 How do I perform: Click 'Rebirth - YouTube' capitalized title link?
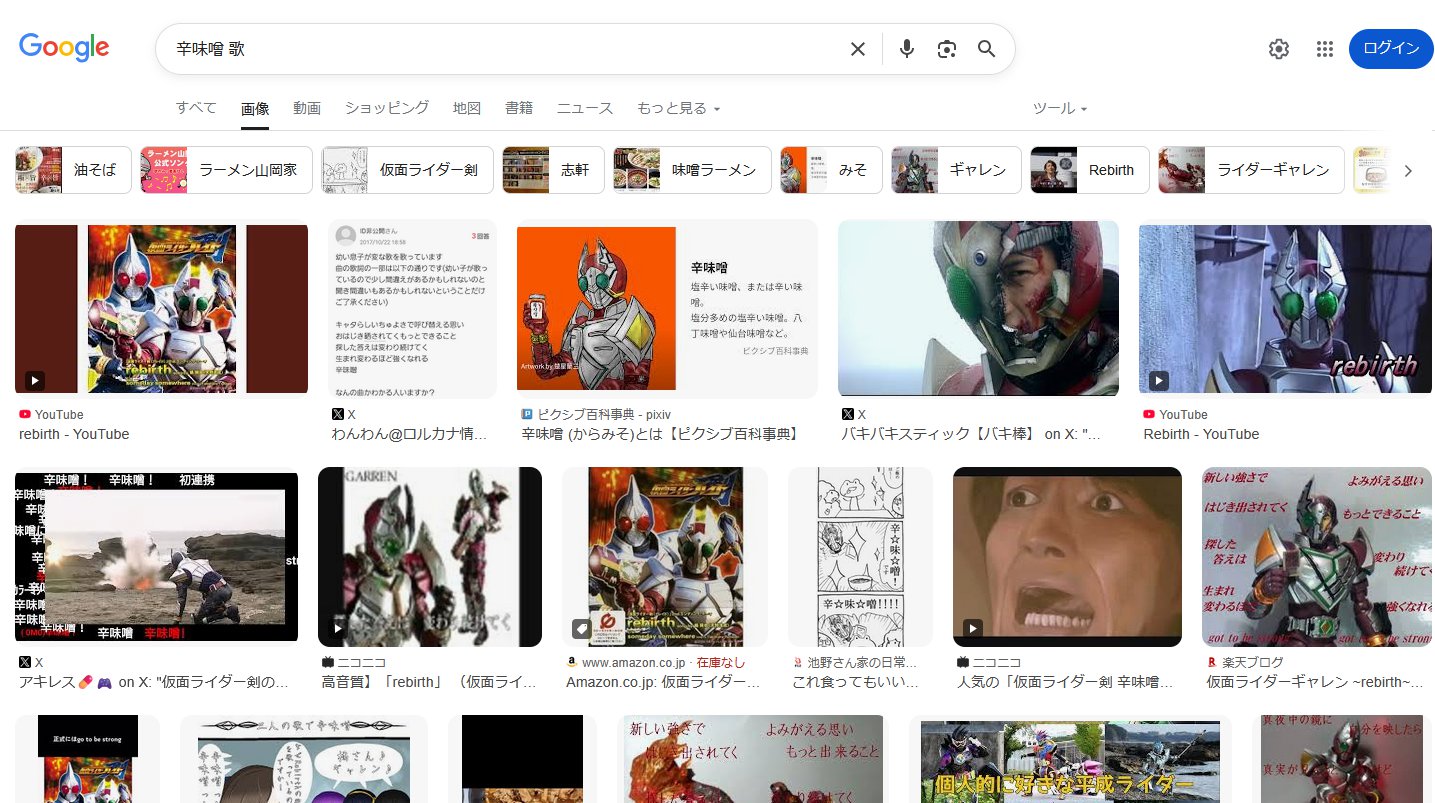point(1201,434)
